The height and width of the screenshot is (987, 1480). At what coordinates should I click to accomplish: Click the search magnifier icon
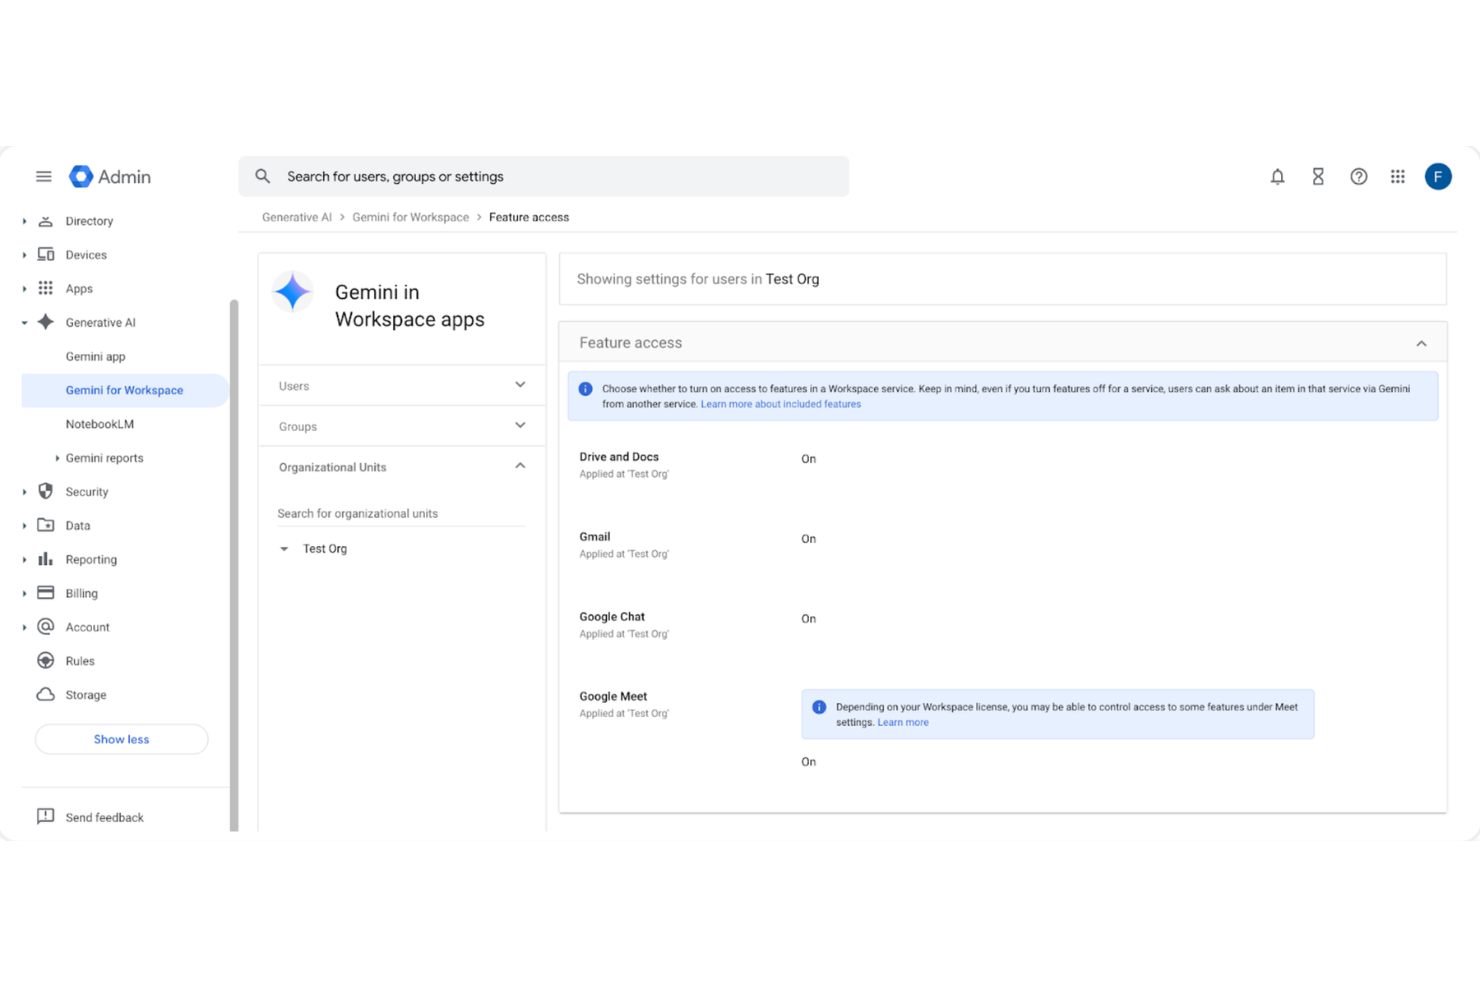[x=263, y=177]
